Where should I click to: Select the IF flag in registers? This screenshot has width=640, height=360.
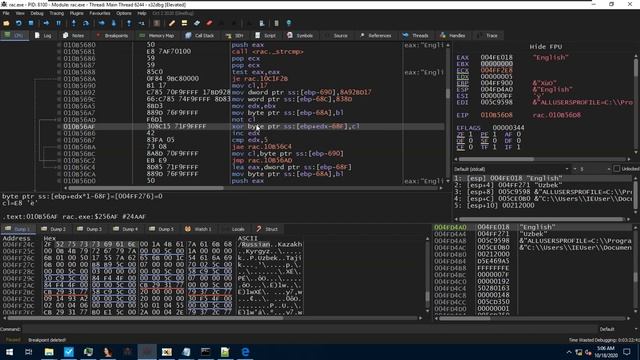pyautogui.click(x=509, y=147)
